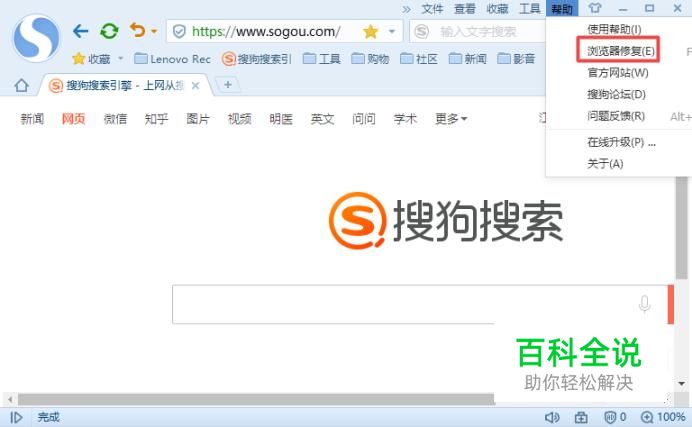
Task: Open the 工具 bookmark folder
Action: pyautogui.click(x=322, y=59)
